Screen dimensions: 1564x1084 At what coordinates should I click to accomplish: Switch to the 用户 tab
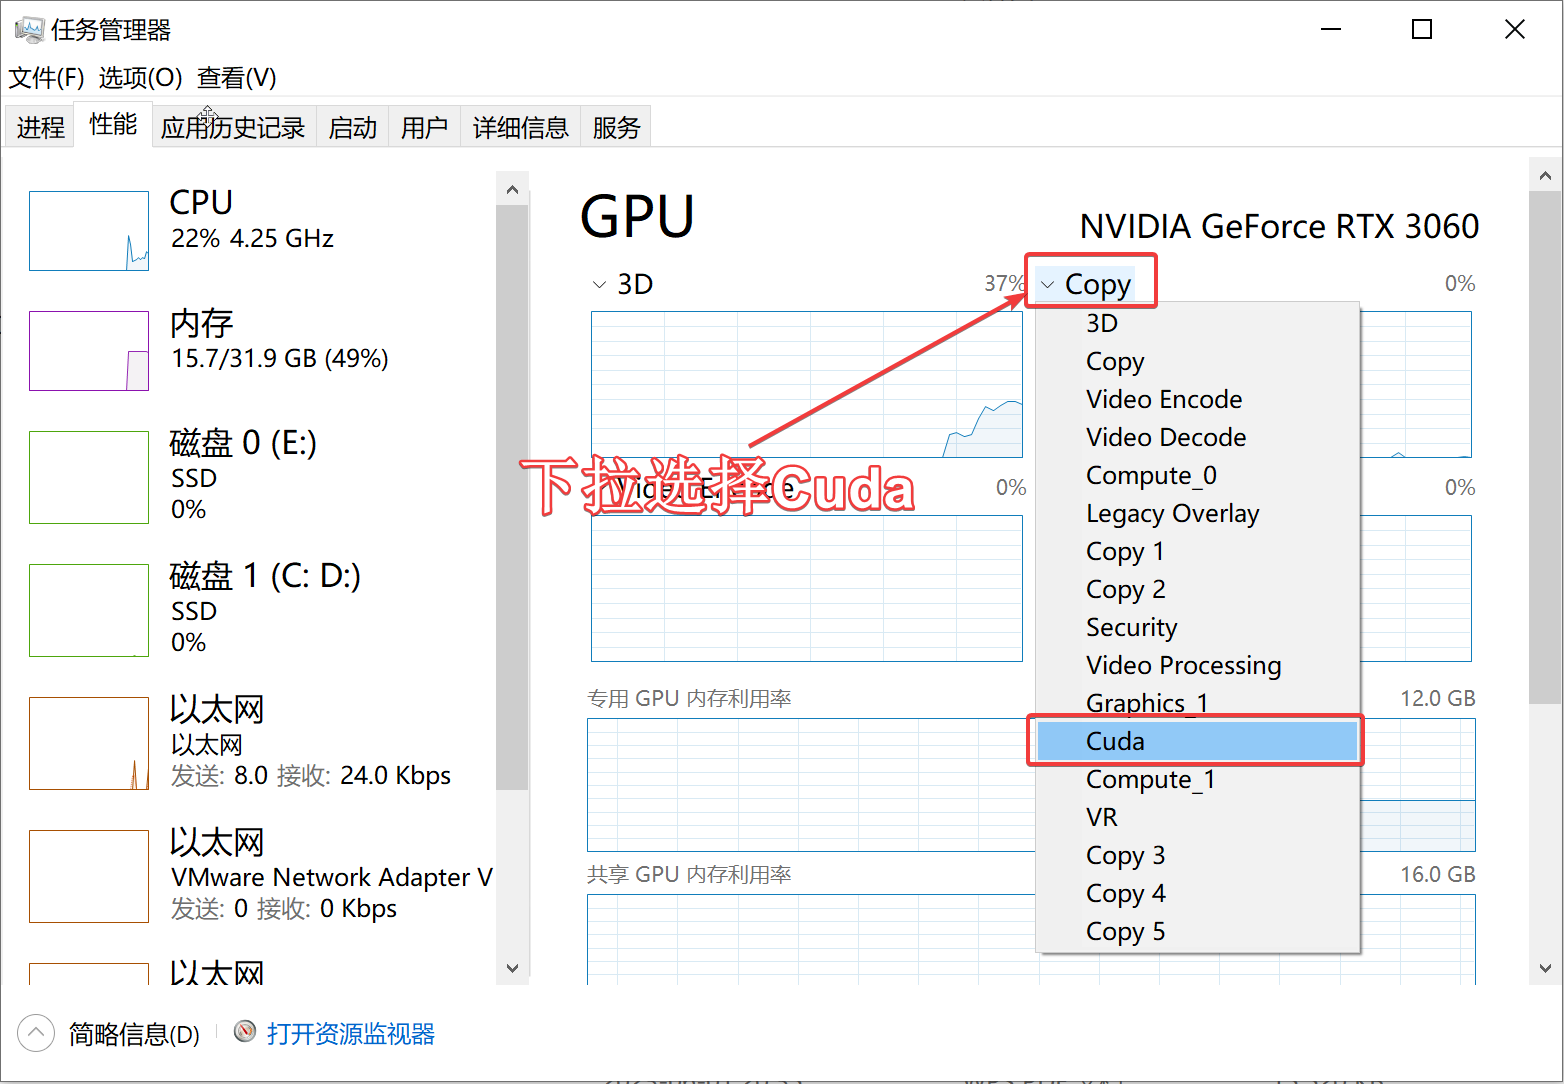pyautogui.click(x=424, y=127)
